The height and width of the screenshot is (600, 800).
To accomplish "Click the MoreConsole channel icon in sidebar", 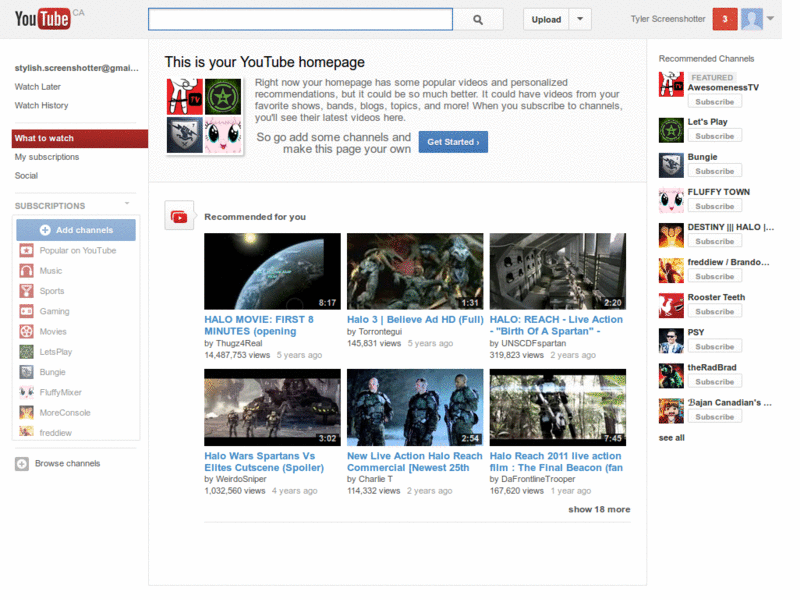I will (x=27, y=412).
